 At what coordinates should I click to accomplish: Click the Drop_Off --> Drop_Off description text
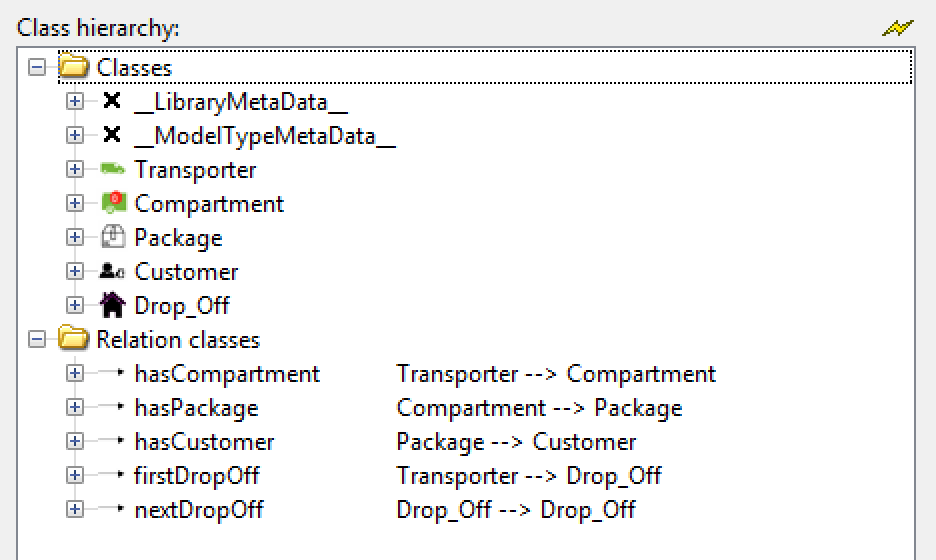tap(516, 510)
